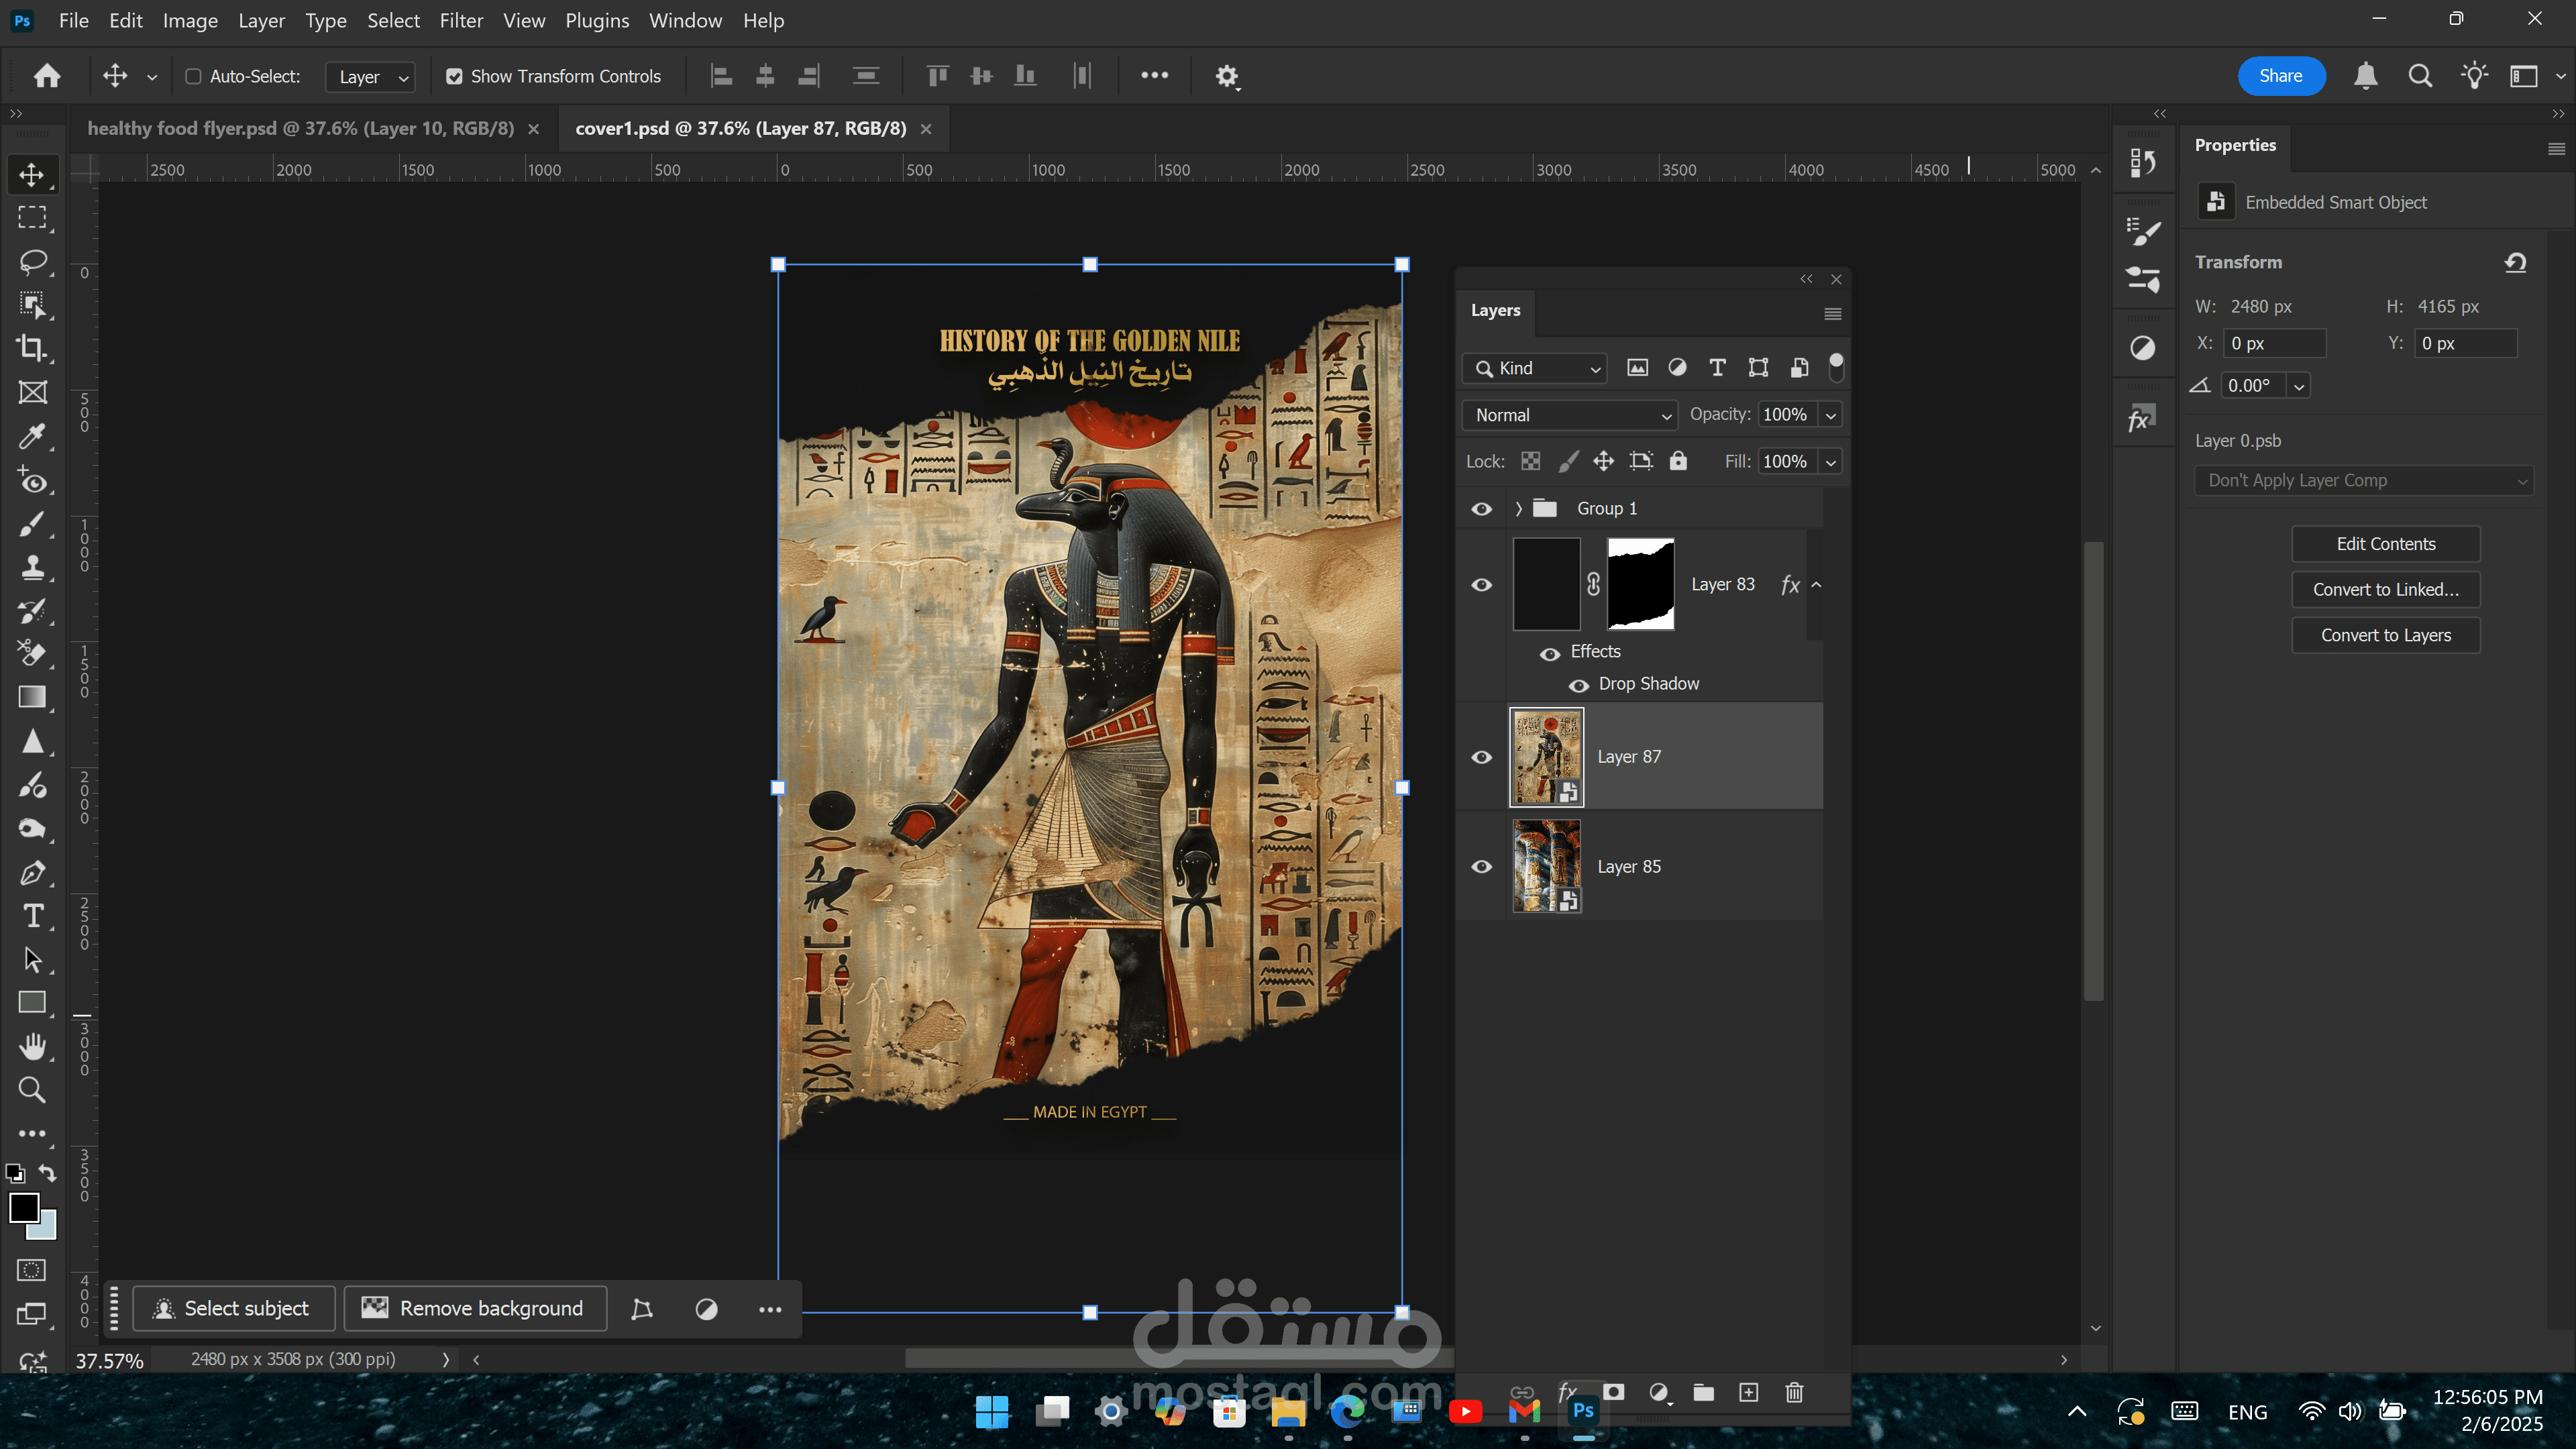
Task: Select the Horizontal Type tool
Action: (x=32, y=916)
